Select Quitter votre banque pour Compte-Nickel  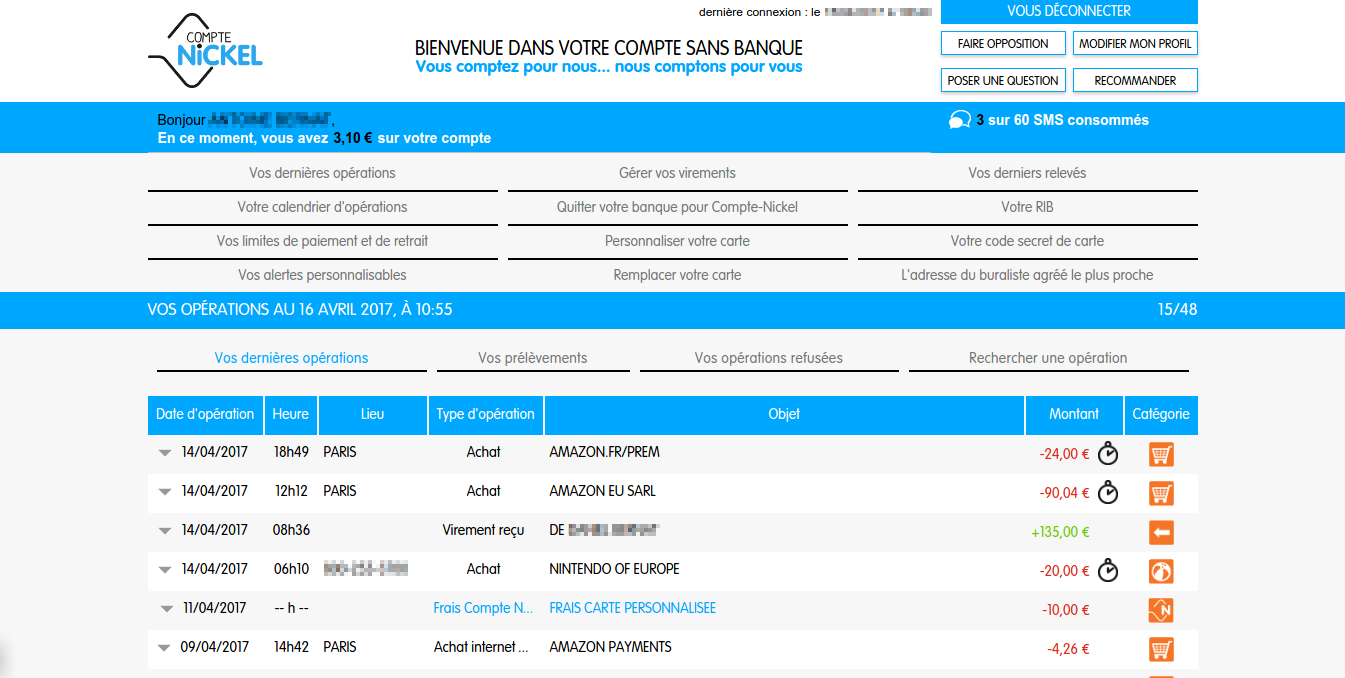[677, 207]
